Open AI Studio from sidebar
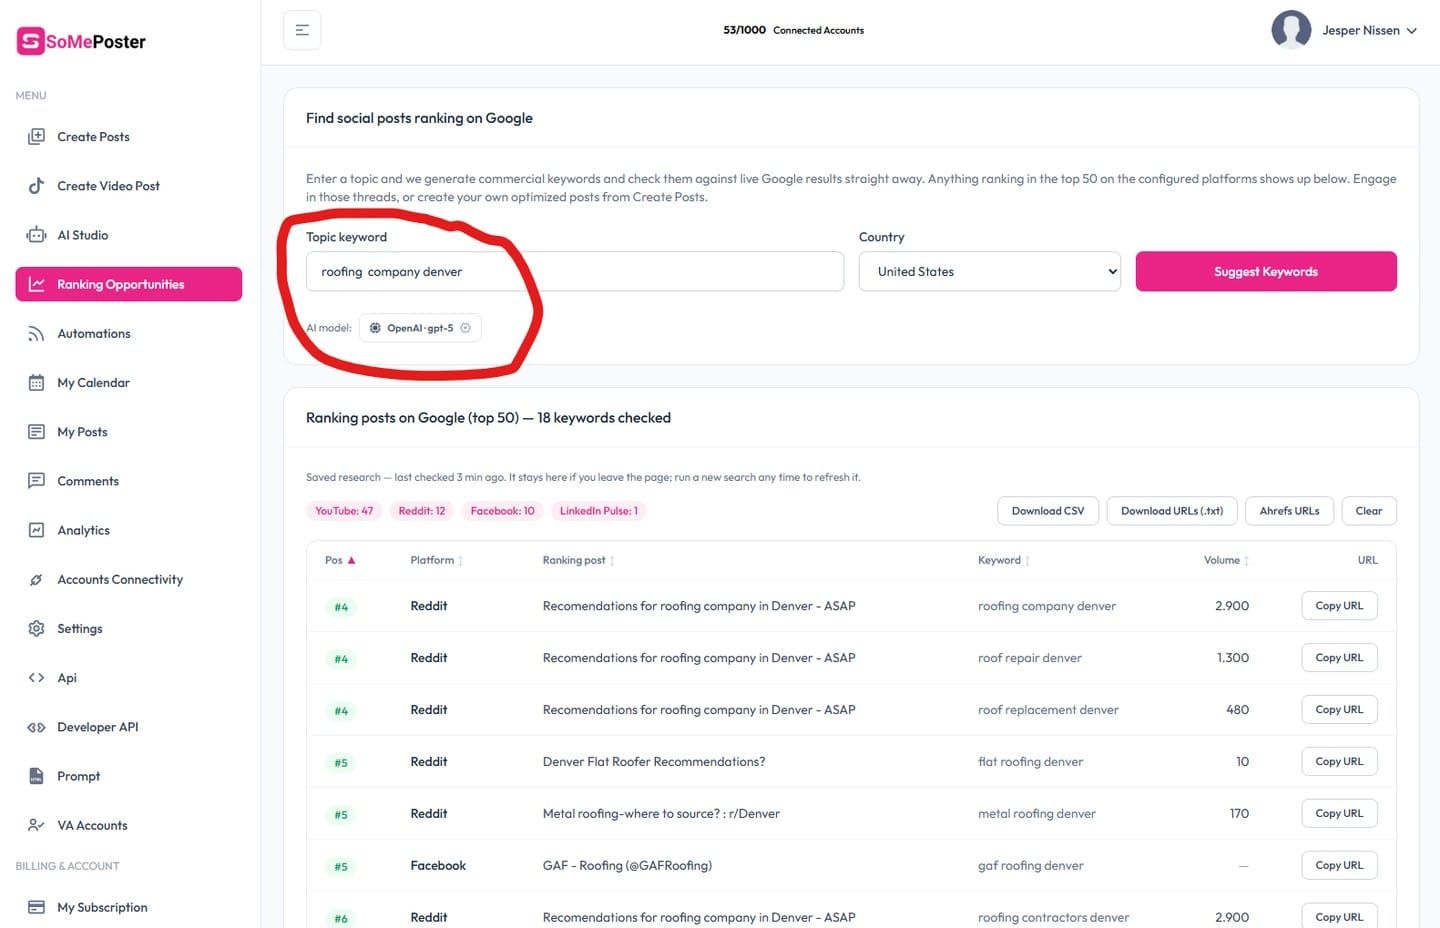 coord(129,235)
